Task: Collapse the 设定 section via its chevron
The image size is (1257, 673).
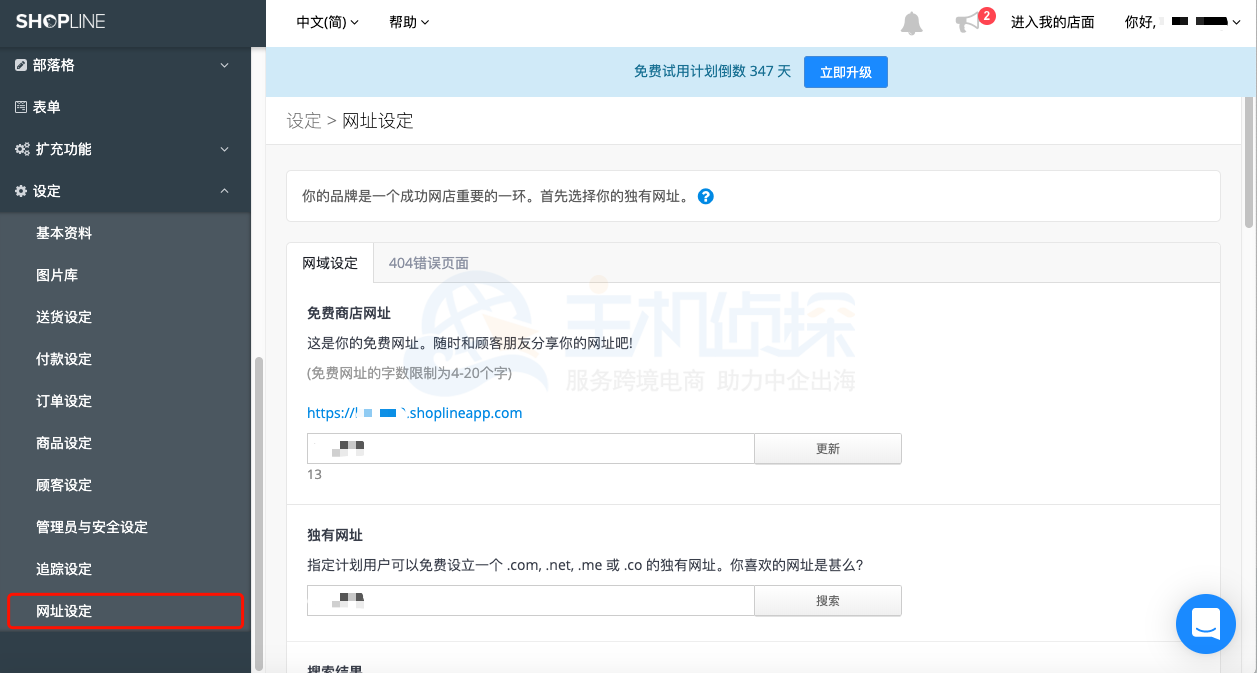Action: [224, 191]
